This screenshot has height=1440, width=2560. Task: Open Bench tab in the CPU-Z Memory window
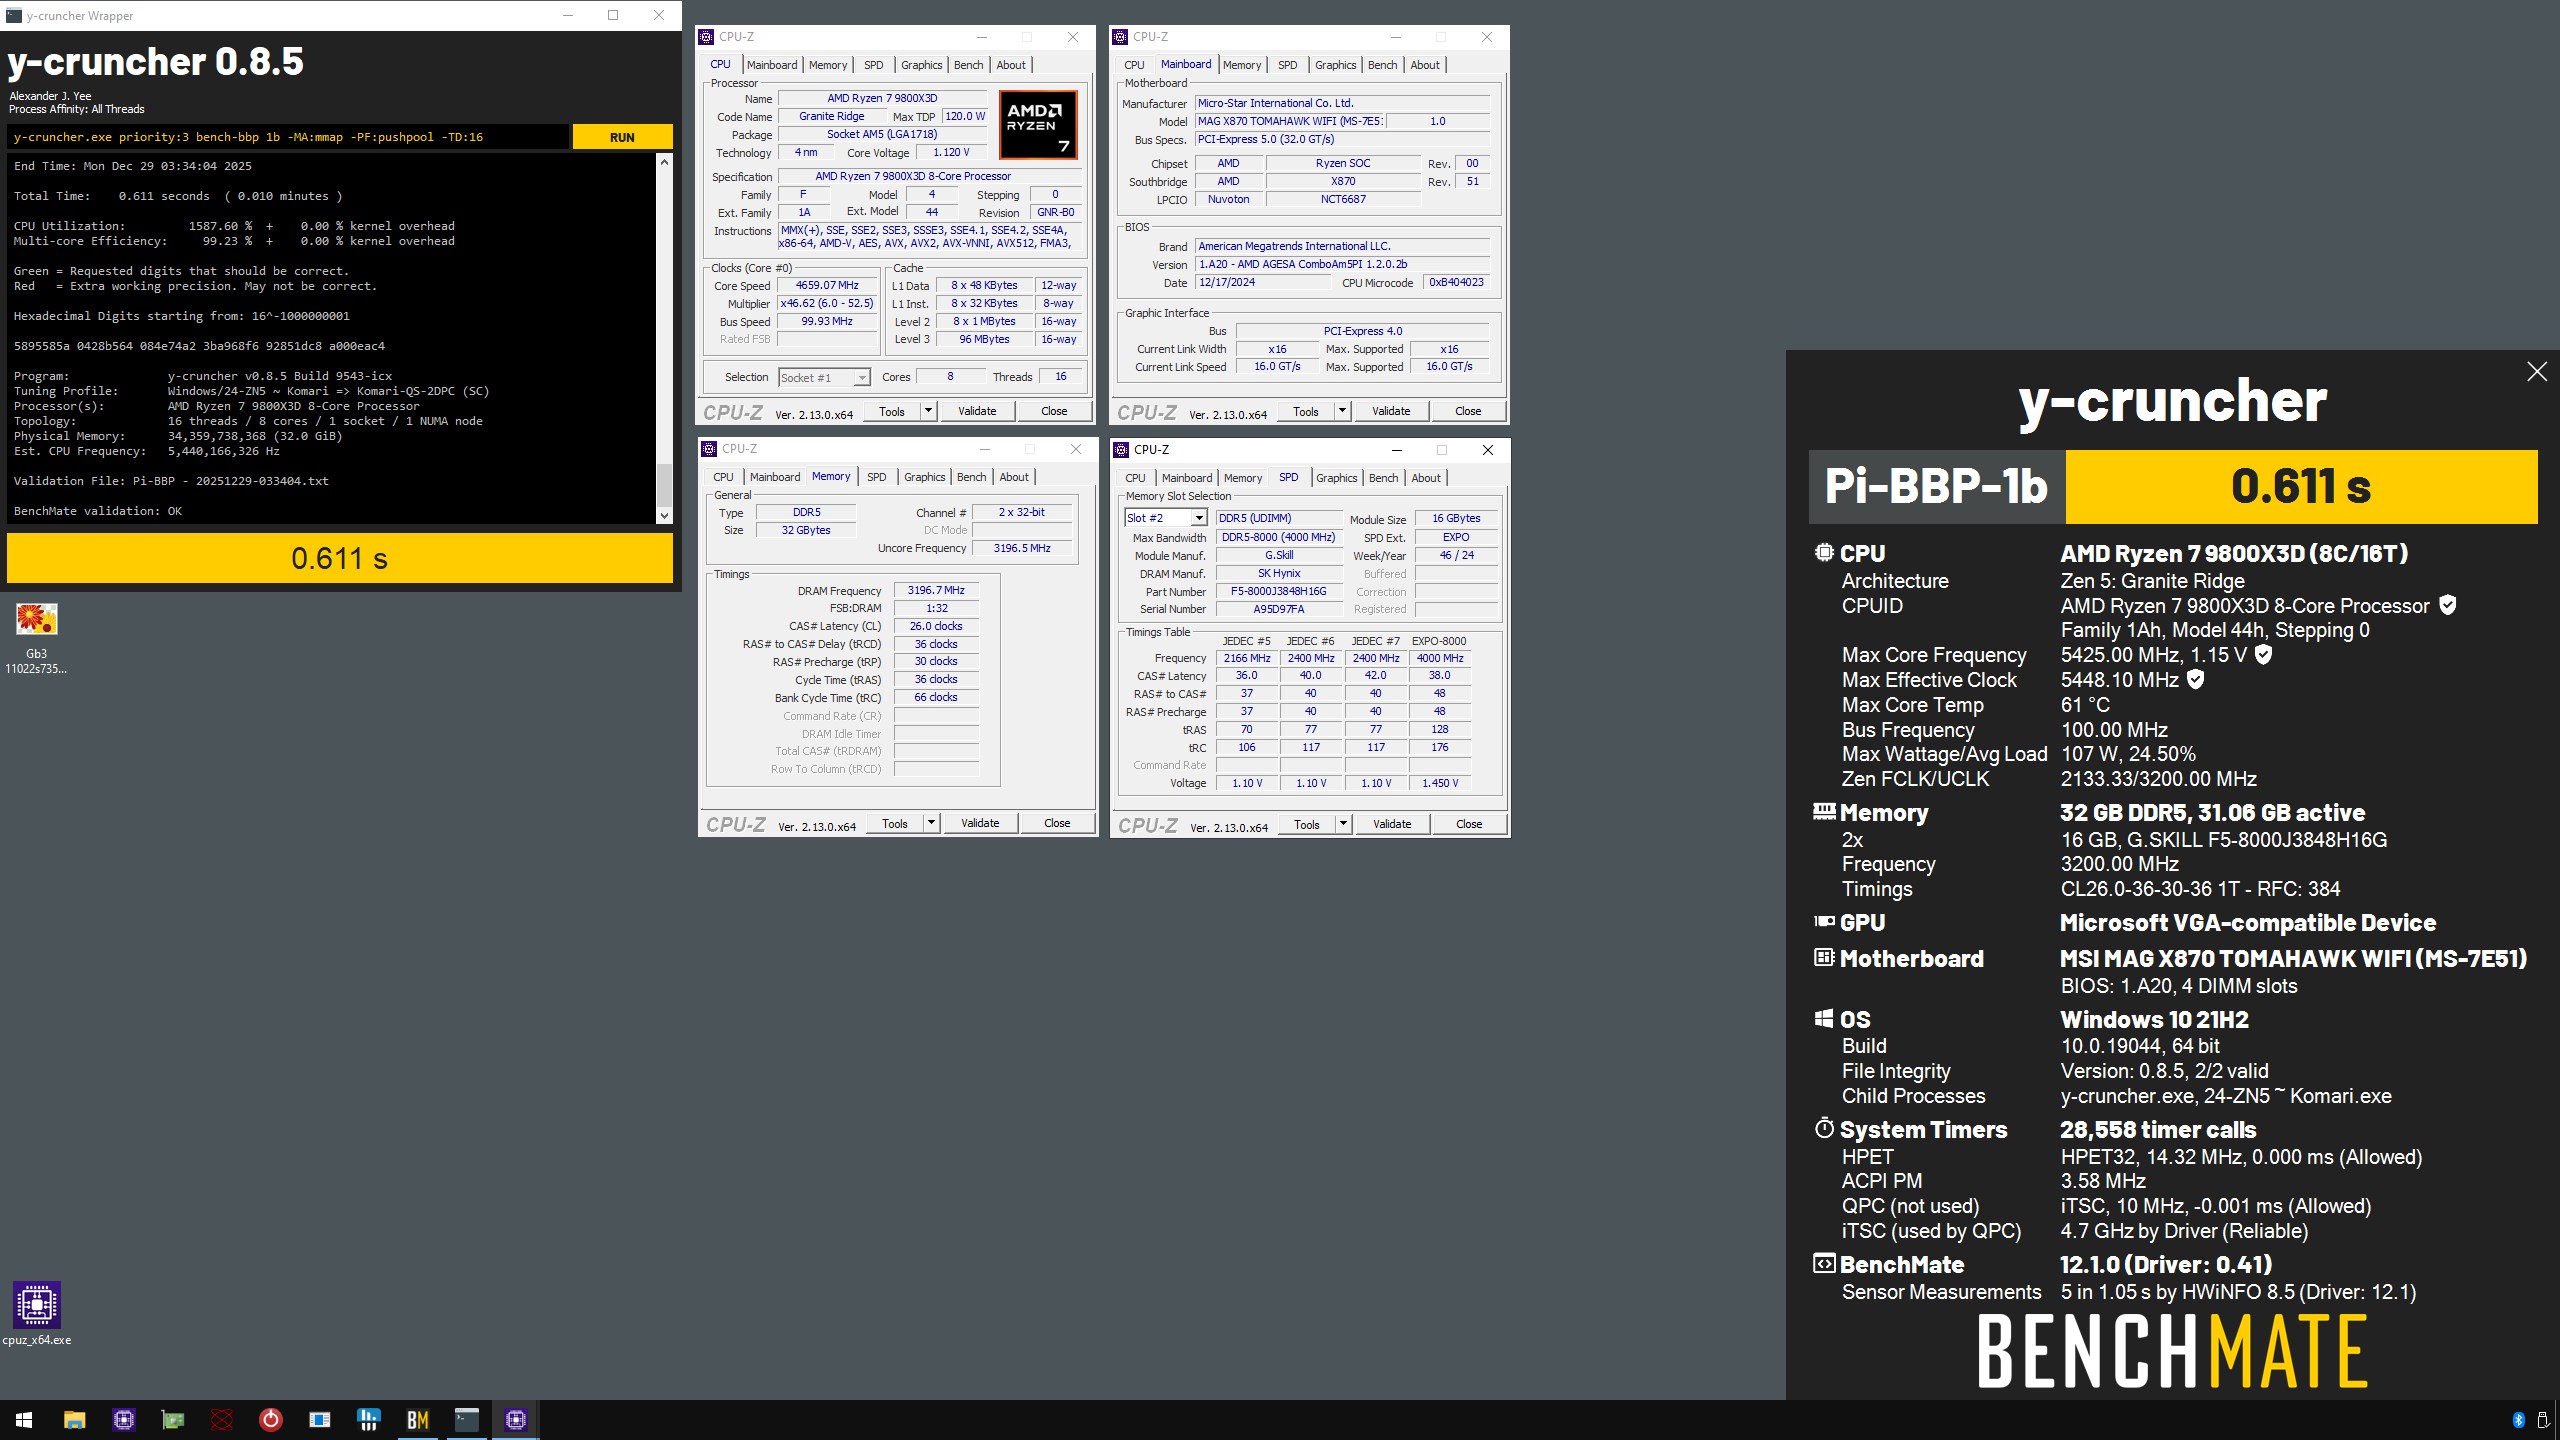tap(971, 477)
